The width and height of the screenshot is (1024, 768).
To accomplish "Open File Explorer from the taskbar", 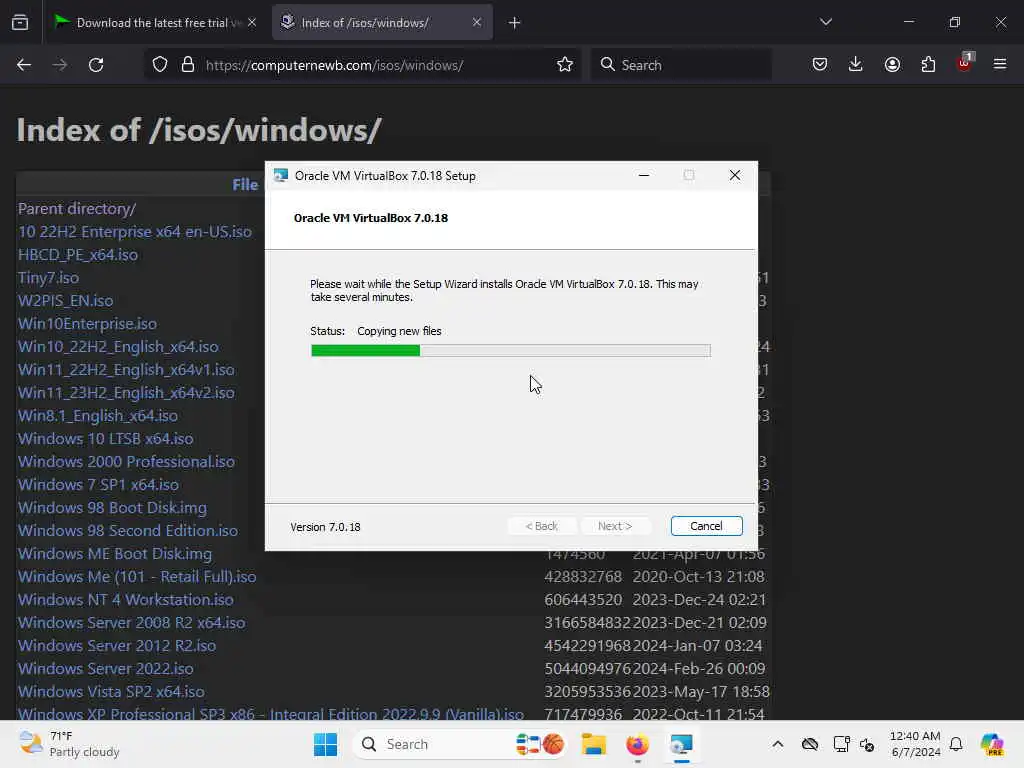I will point(594,744).
